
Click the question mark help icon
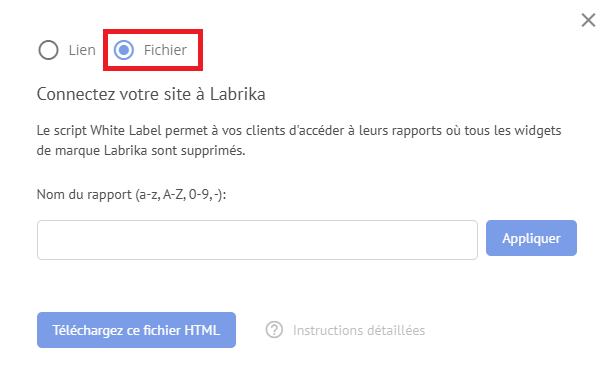pos(274,330)
